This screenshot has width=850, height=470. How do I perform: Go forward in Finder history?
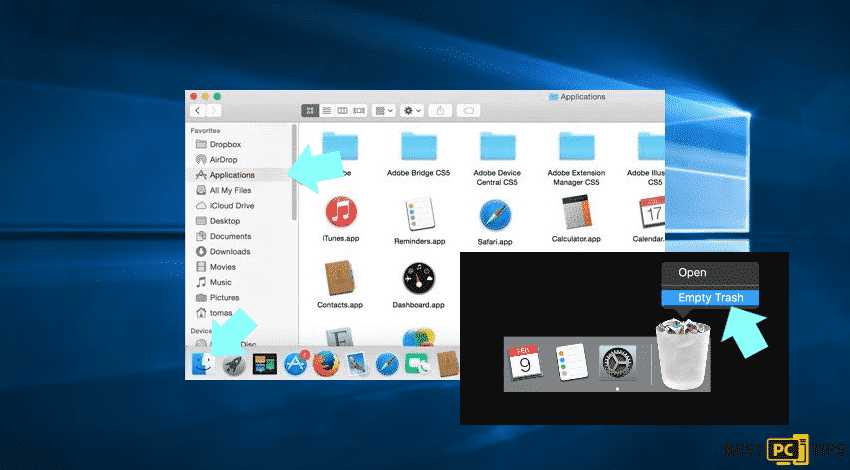[x=214, y=111]
